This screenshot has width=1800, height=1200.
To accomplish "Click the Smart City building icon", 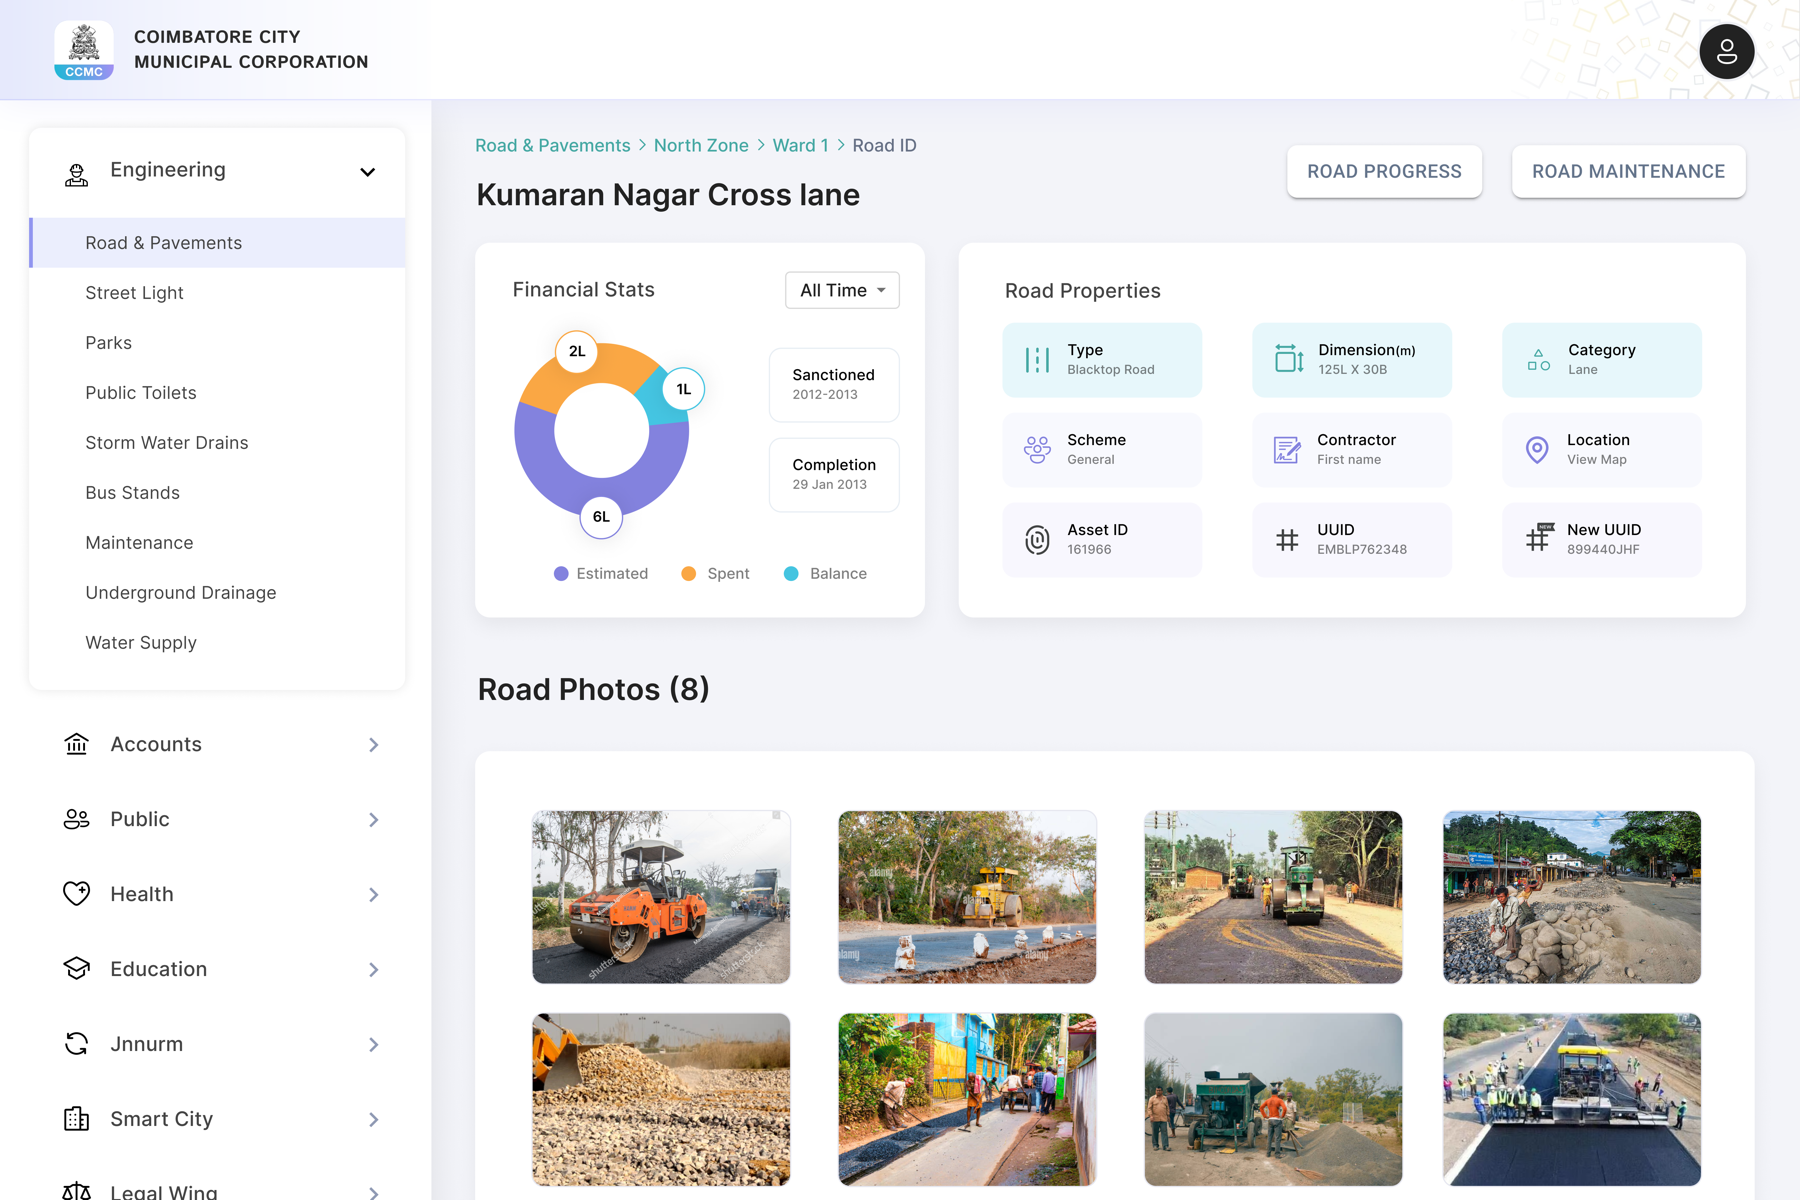I will click(x=76, y=1119).
